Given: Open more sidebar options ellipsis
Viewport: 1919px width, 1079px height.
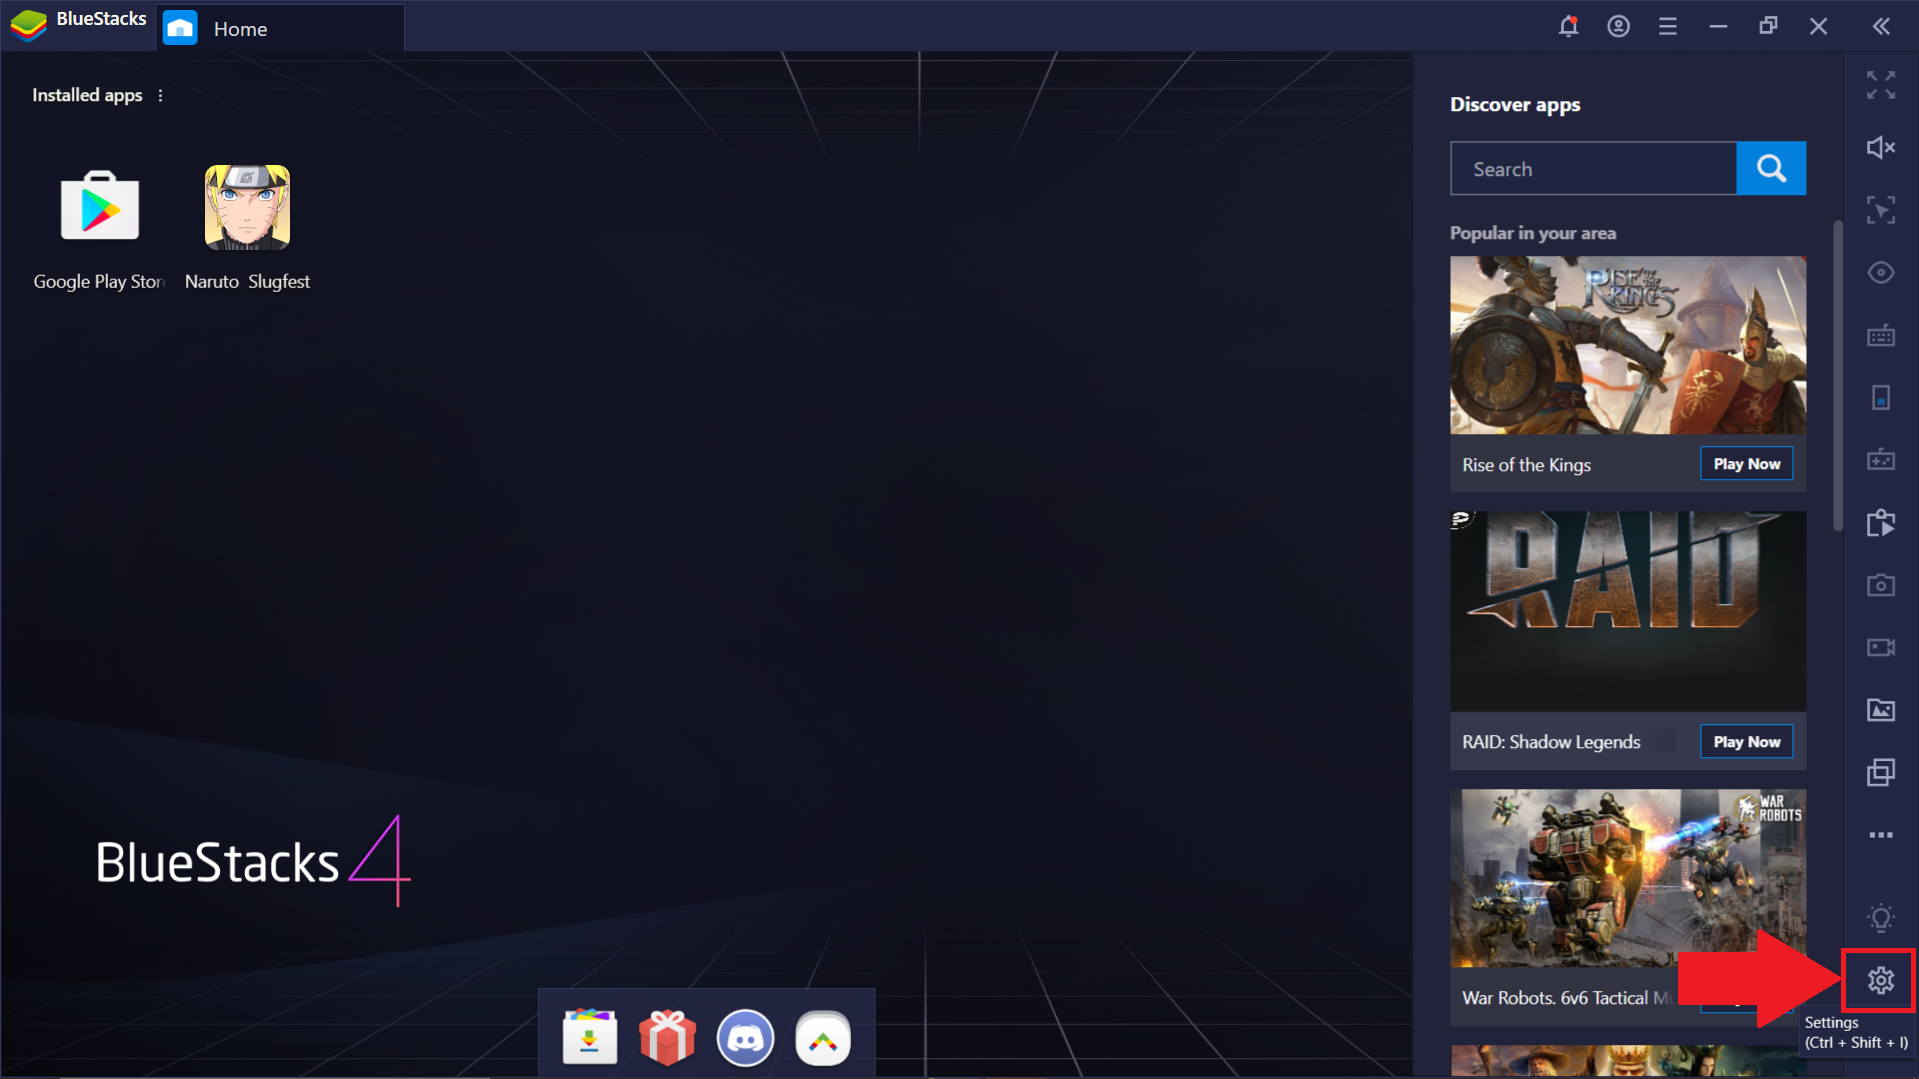Looking at the screenshot, I should coord(1881,834).
